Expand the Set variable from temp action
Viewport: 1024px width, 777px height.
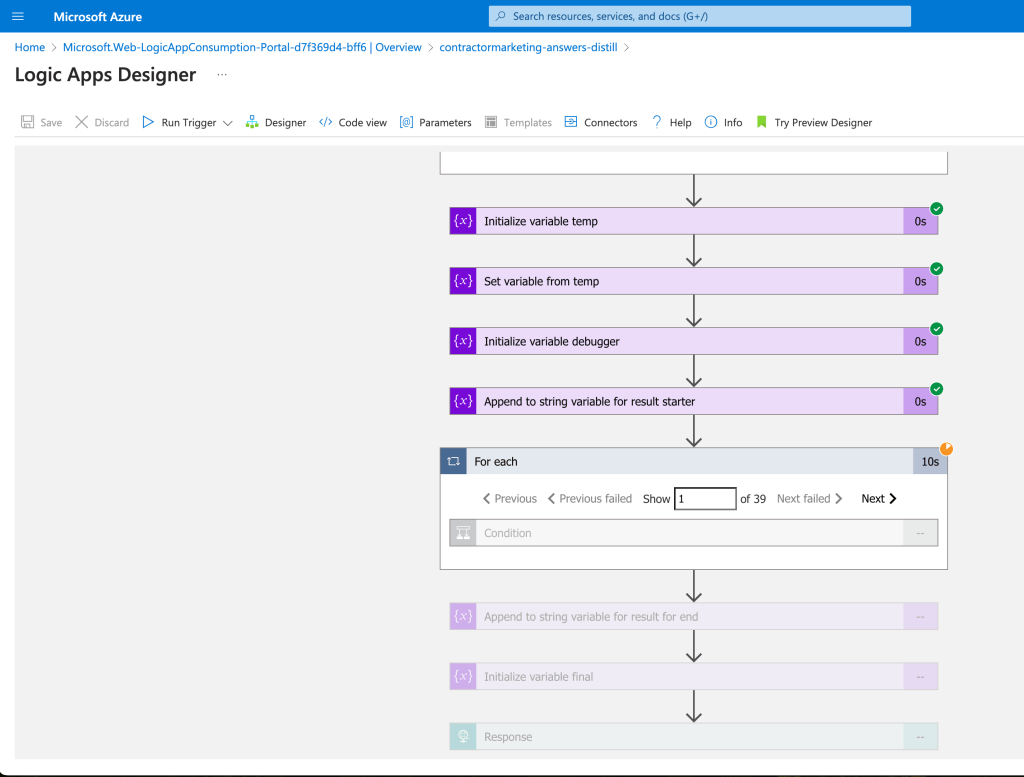click(x=694, y=281)
